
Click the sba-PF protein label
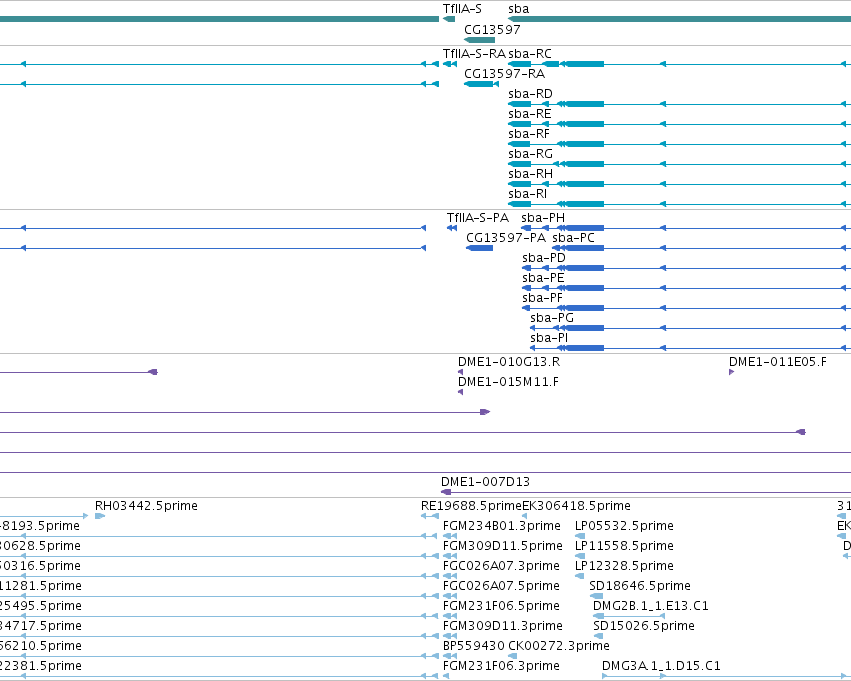click(x=542, y=298)
